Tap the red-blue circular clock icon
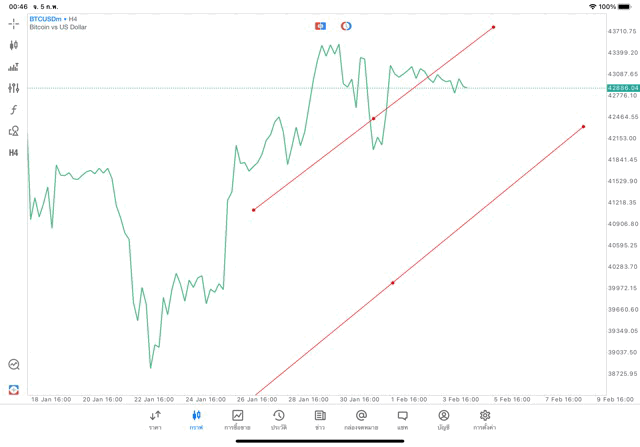 click(x=346, y=26)
